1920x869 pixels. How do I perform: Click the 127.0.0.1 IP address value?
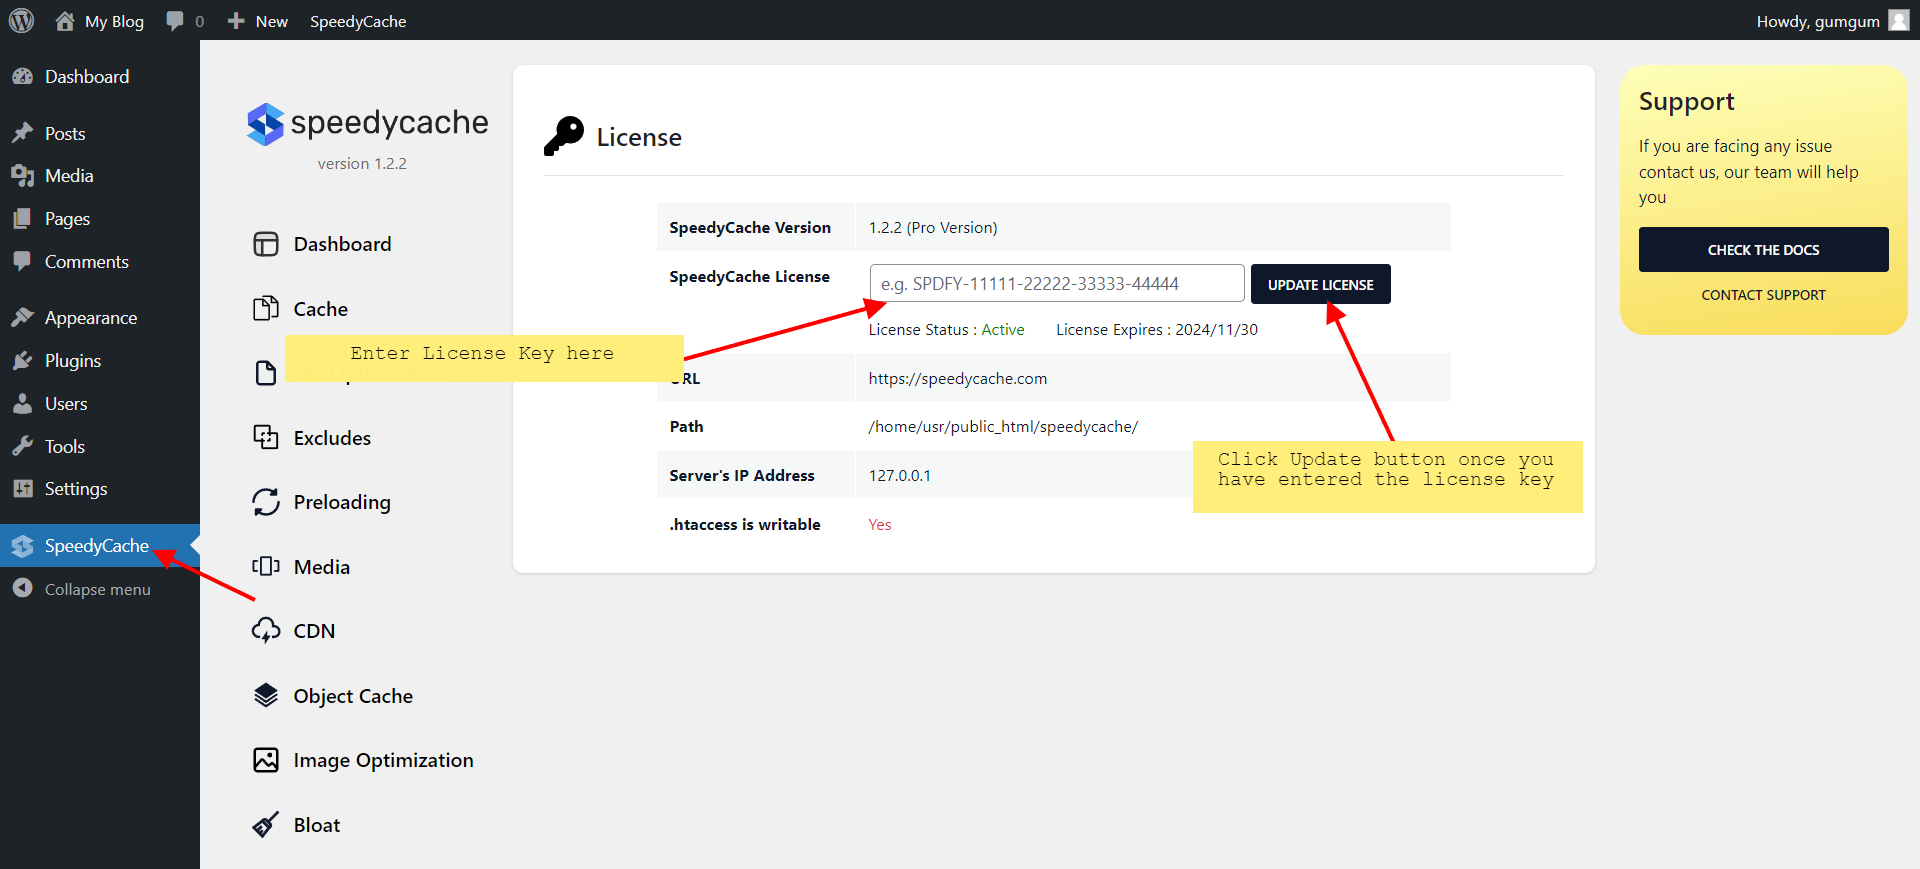coord(899,475)
